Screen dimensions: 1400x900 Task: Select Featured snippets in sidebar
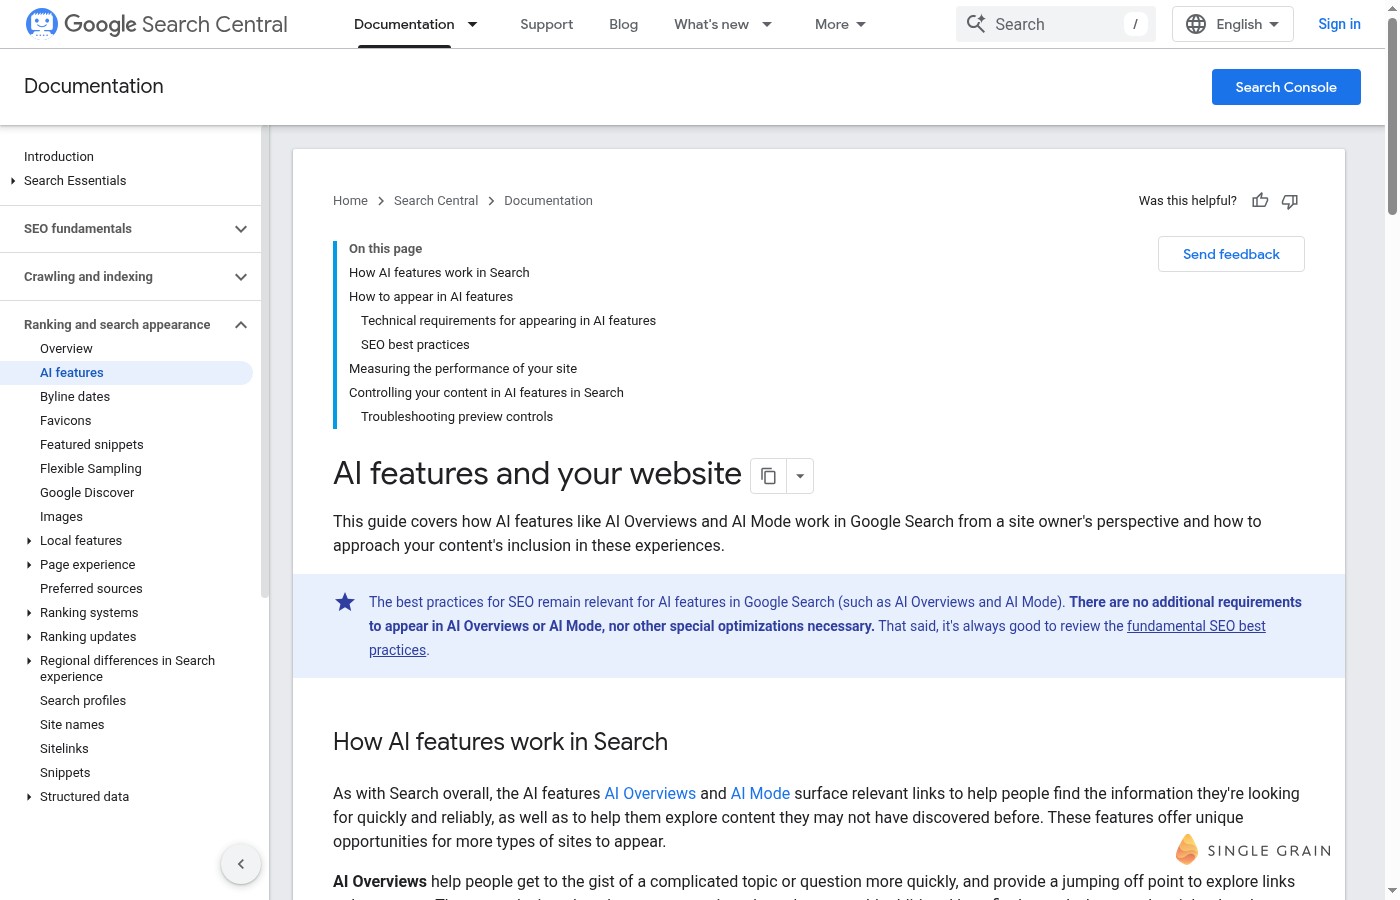pos(92,445)
